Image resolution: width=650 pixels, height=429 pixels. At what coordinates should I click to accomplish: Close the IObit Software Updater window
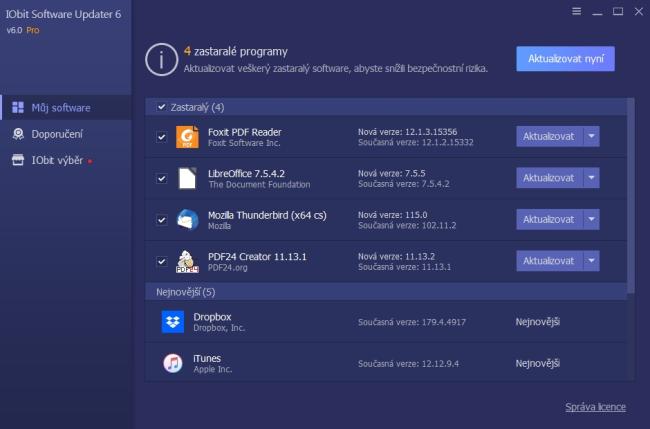[639, 11]
